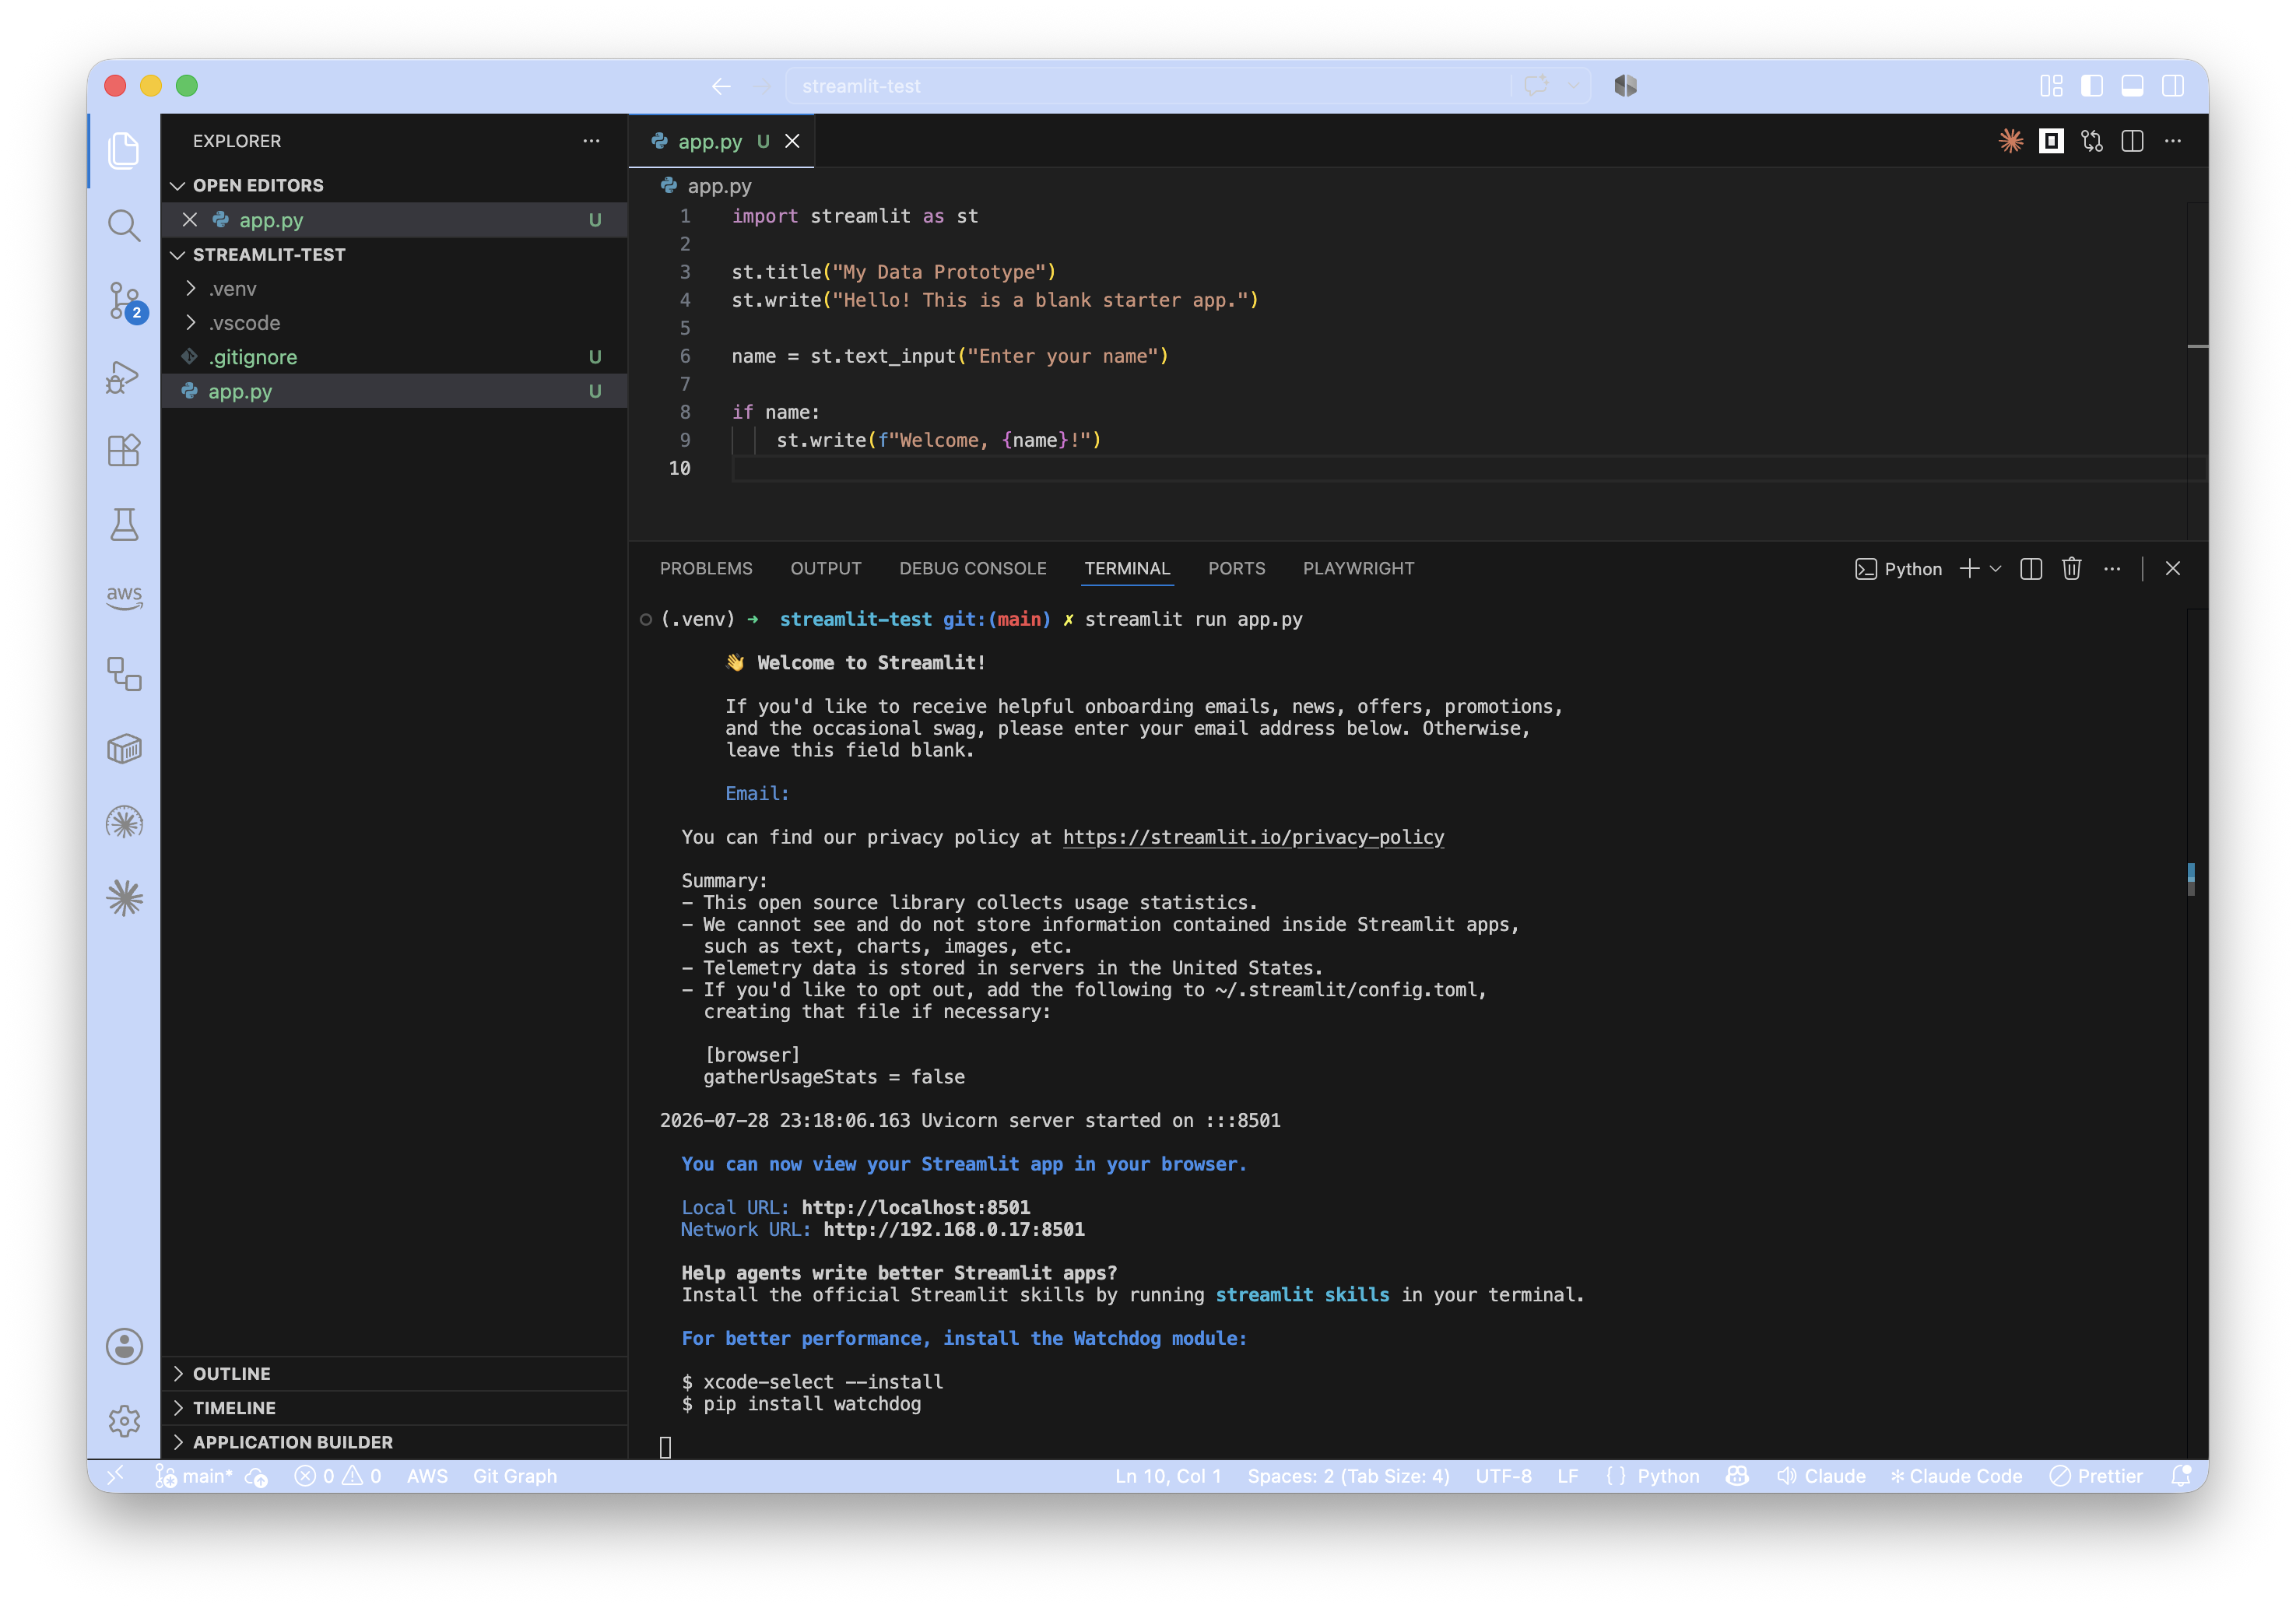
Task: Expand the Outline section
Action: point(394,1374)
